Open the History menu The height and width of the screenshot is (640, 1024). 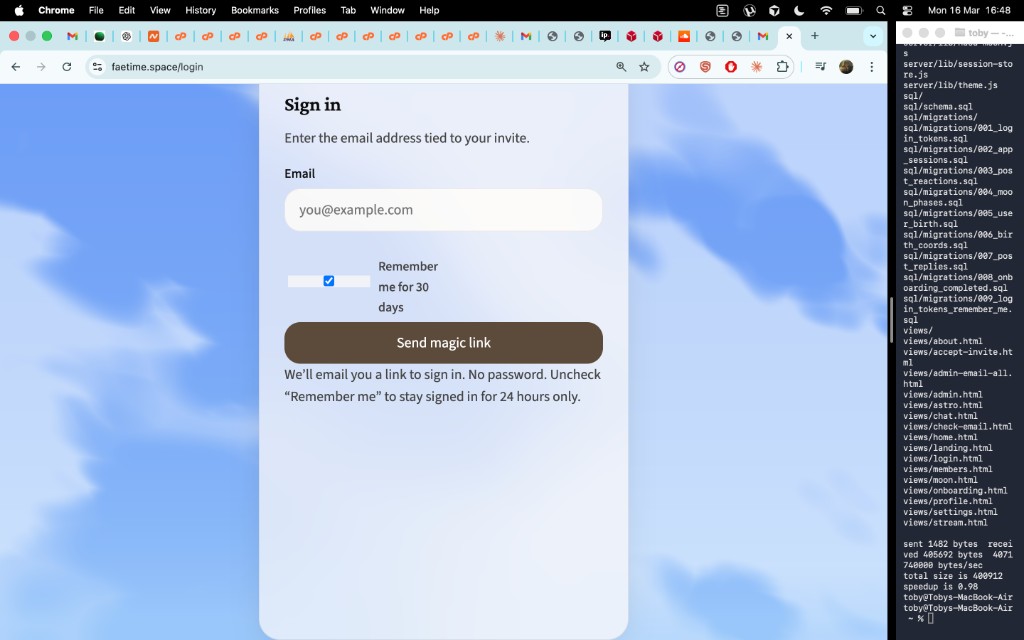[201, 10]
